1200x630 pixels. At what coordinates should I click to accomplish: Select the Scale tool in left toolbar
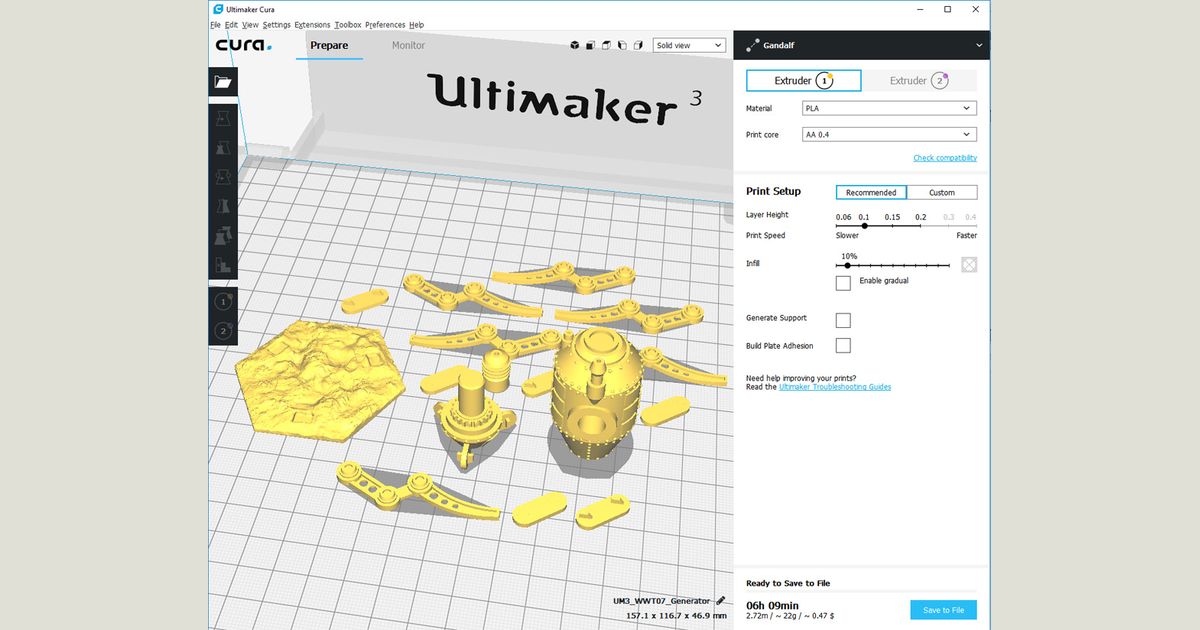(223, 149)
